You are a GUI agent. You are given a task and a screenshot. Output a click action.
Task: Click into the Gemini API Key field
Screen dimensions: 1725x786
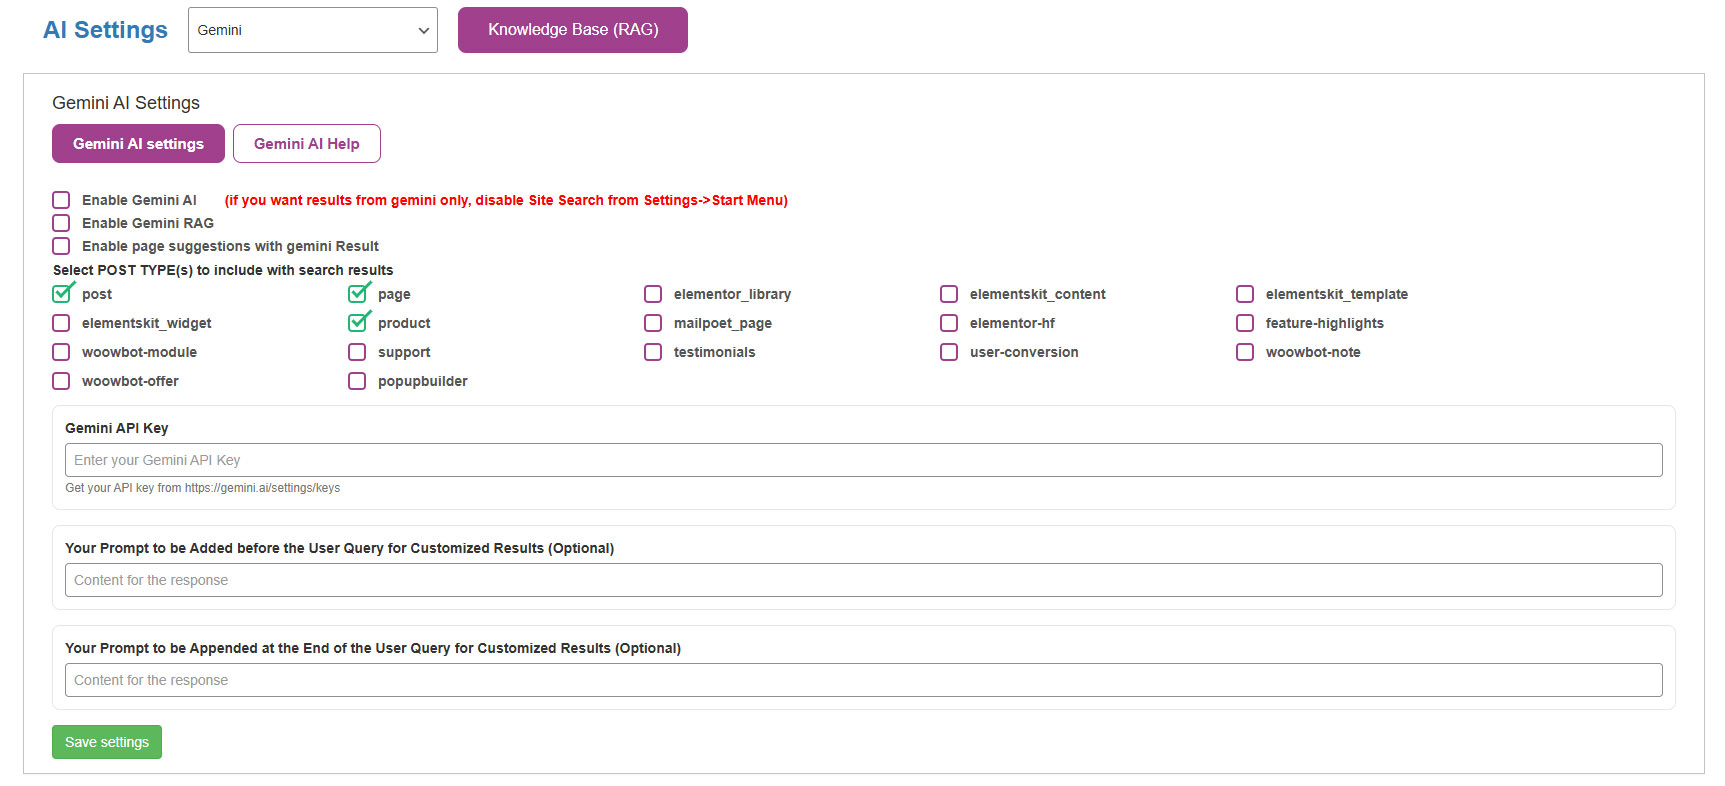(x=863, y=460)
